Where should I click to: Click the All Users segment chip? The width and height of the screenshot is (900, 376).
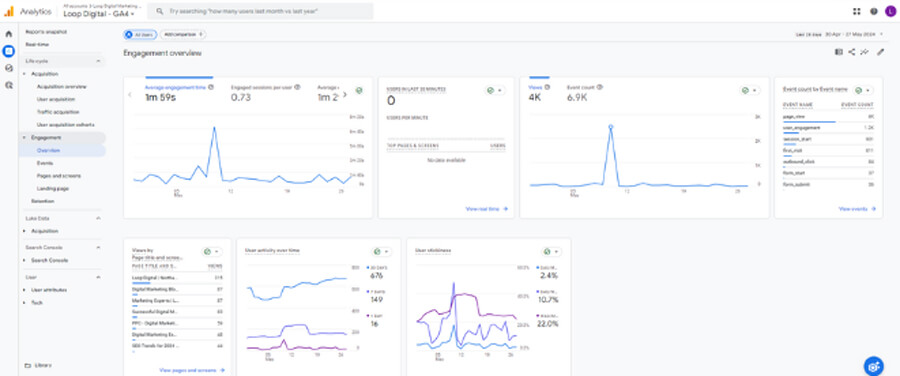(140, 34)
